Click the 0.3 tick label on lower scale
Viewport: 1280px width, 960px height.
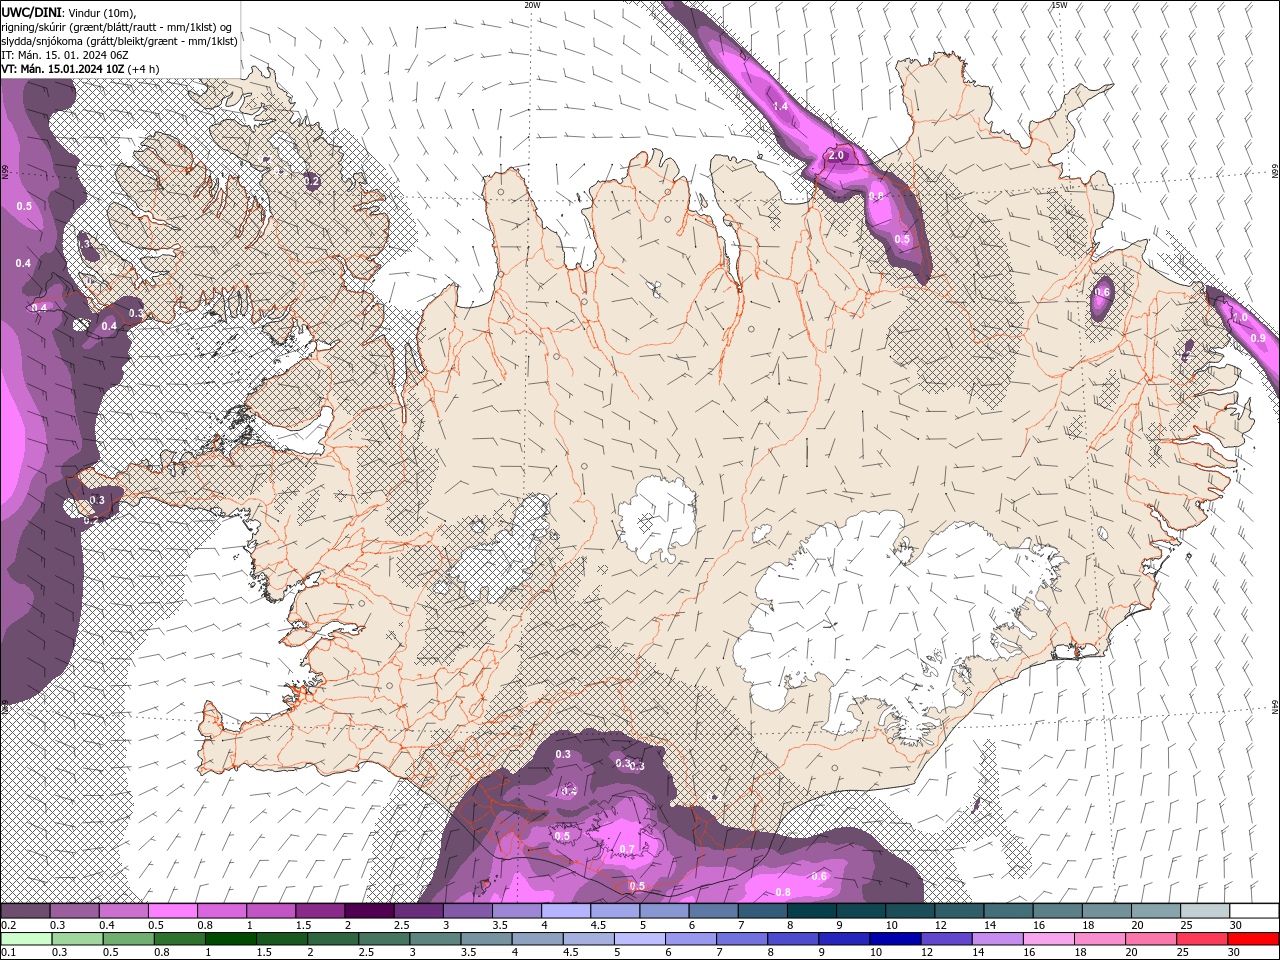click(58, 953)
